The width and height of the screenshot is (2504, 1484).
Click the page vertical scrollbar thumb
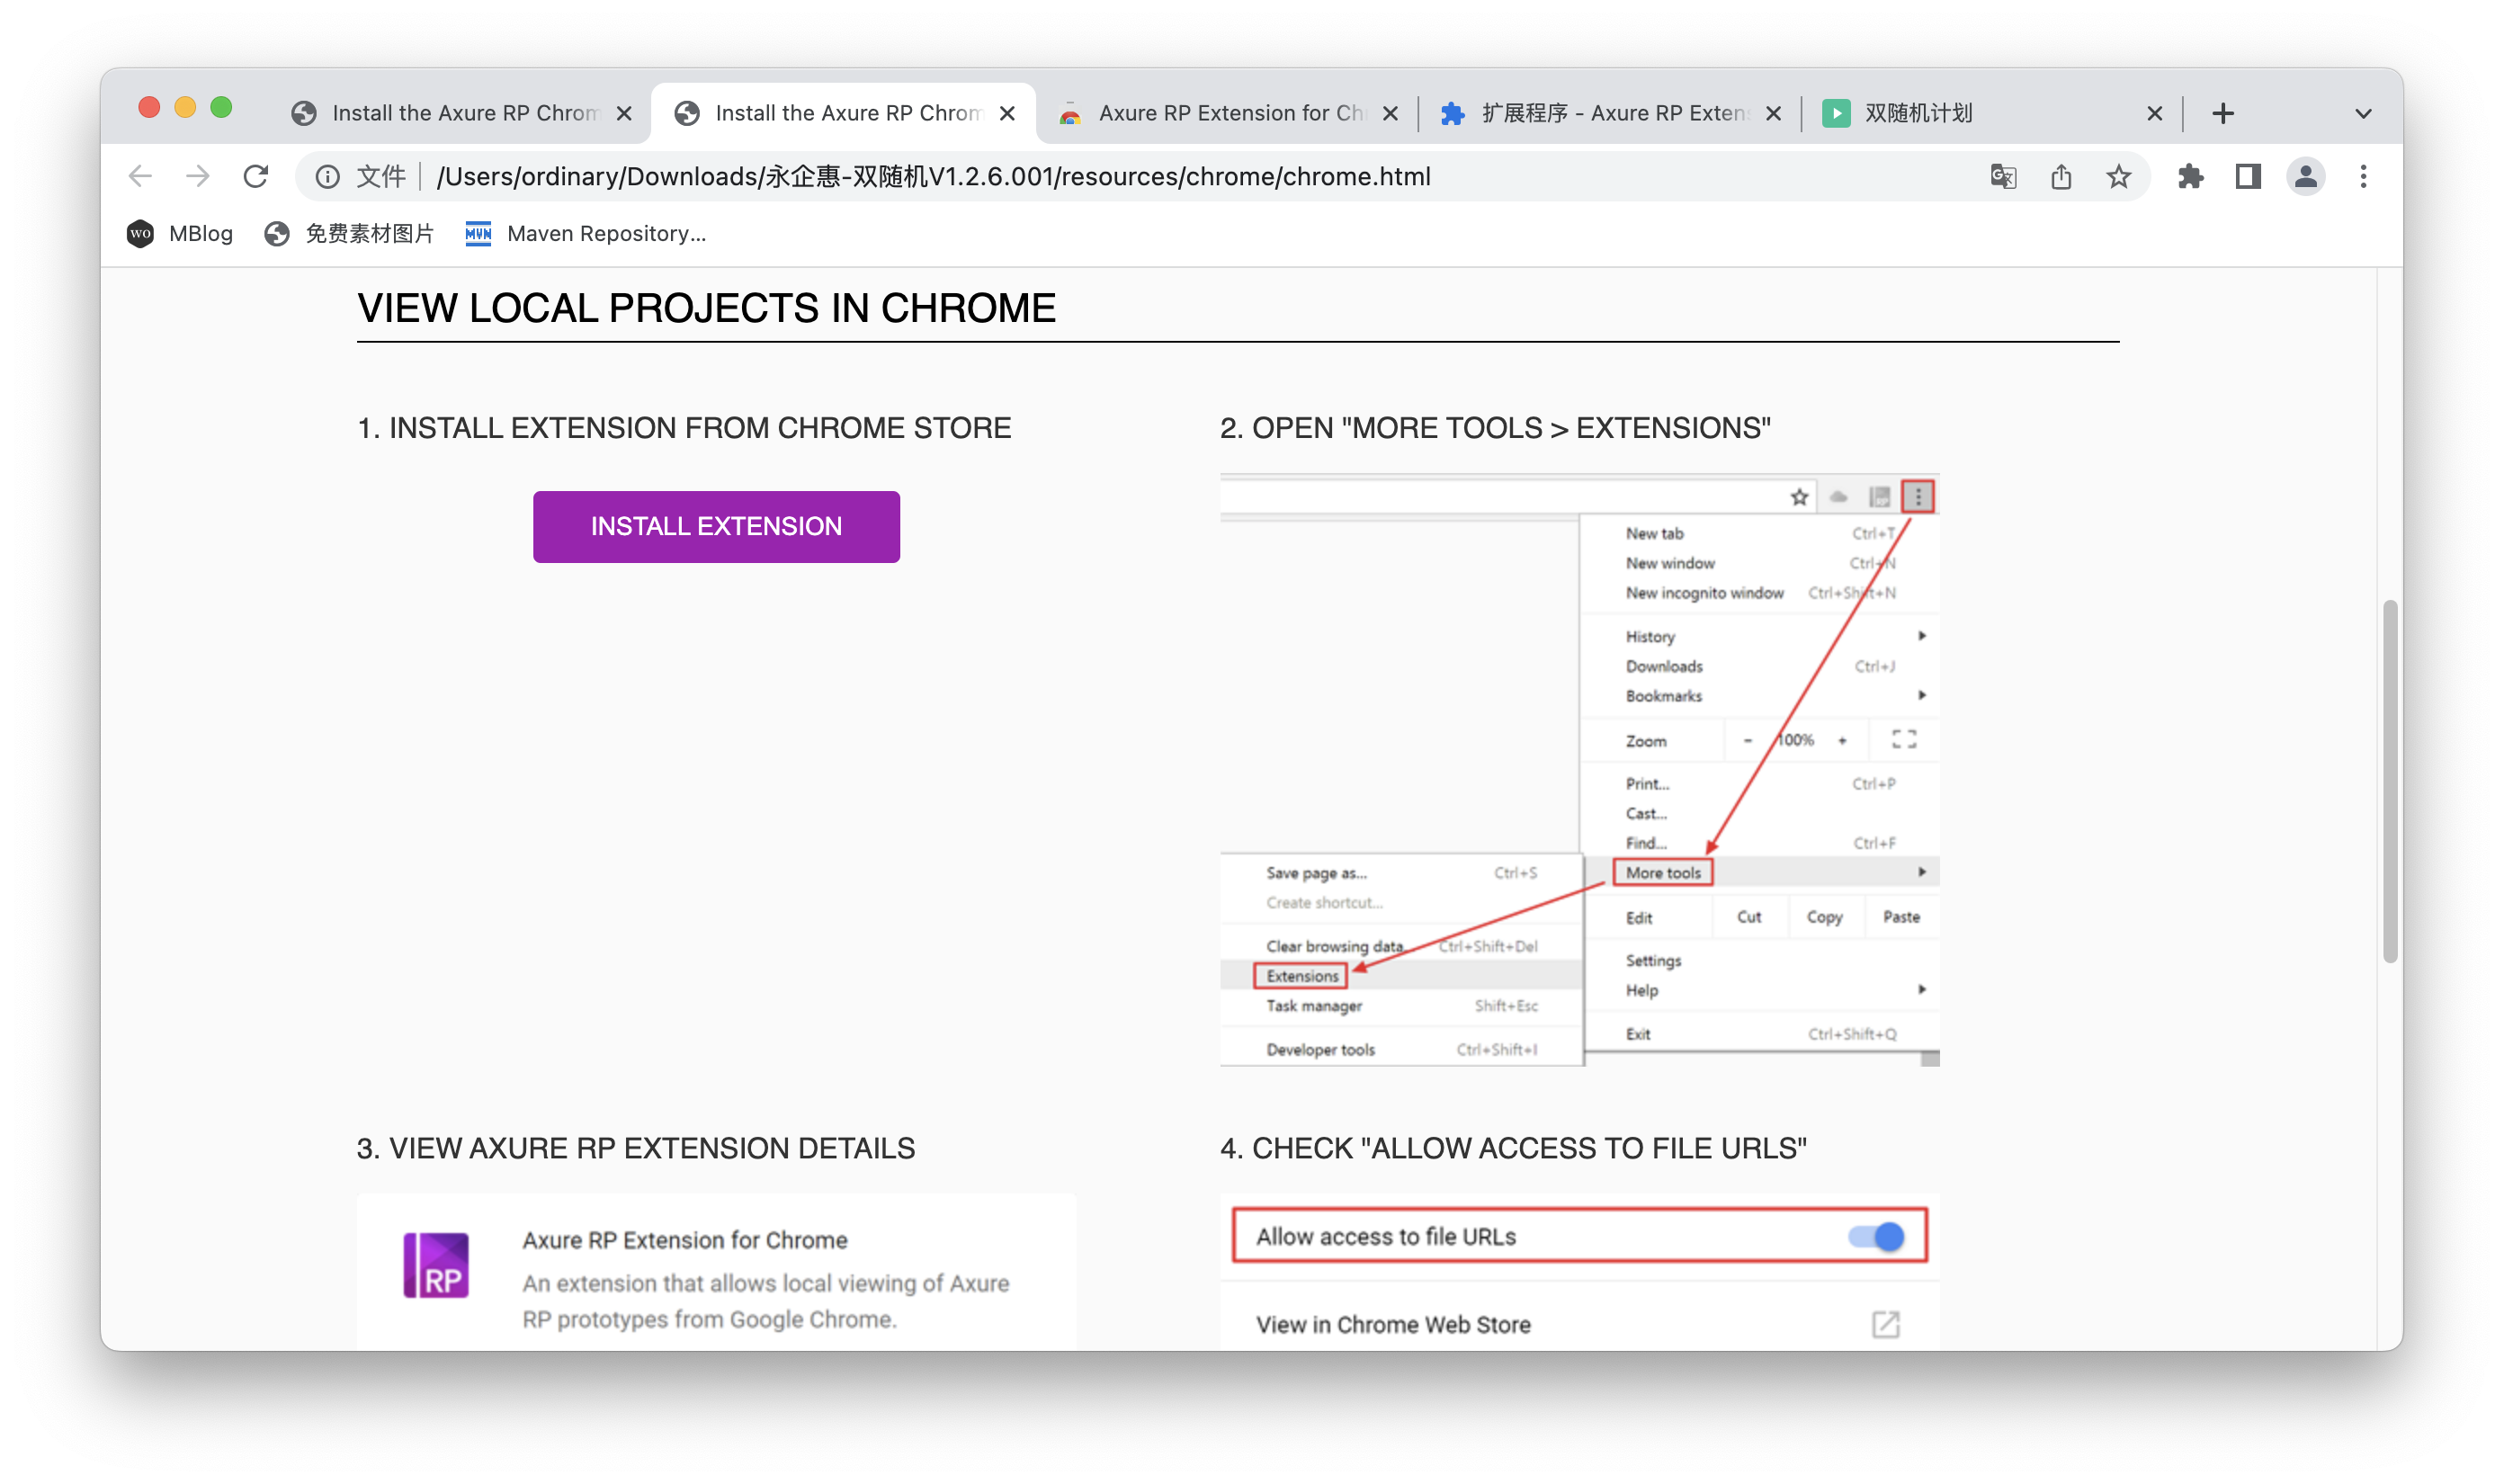[2389, 780]
